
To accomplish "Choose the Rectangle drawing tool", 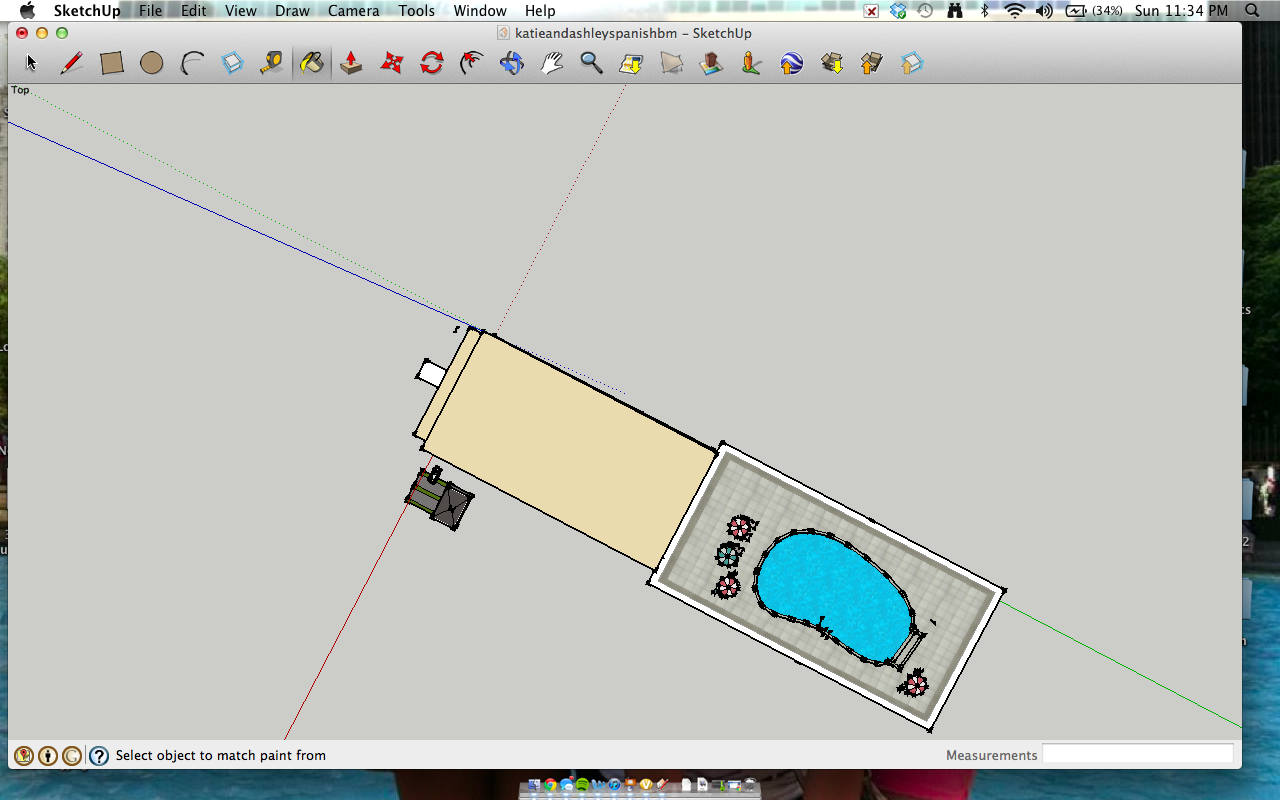I will pos(112,64).
